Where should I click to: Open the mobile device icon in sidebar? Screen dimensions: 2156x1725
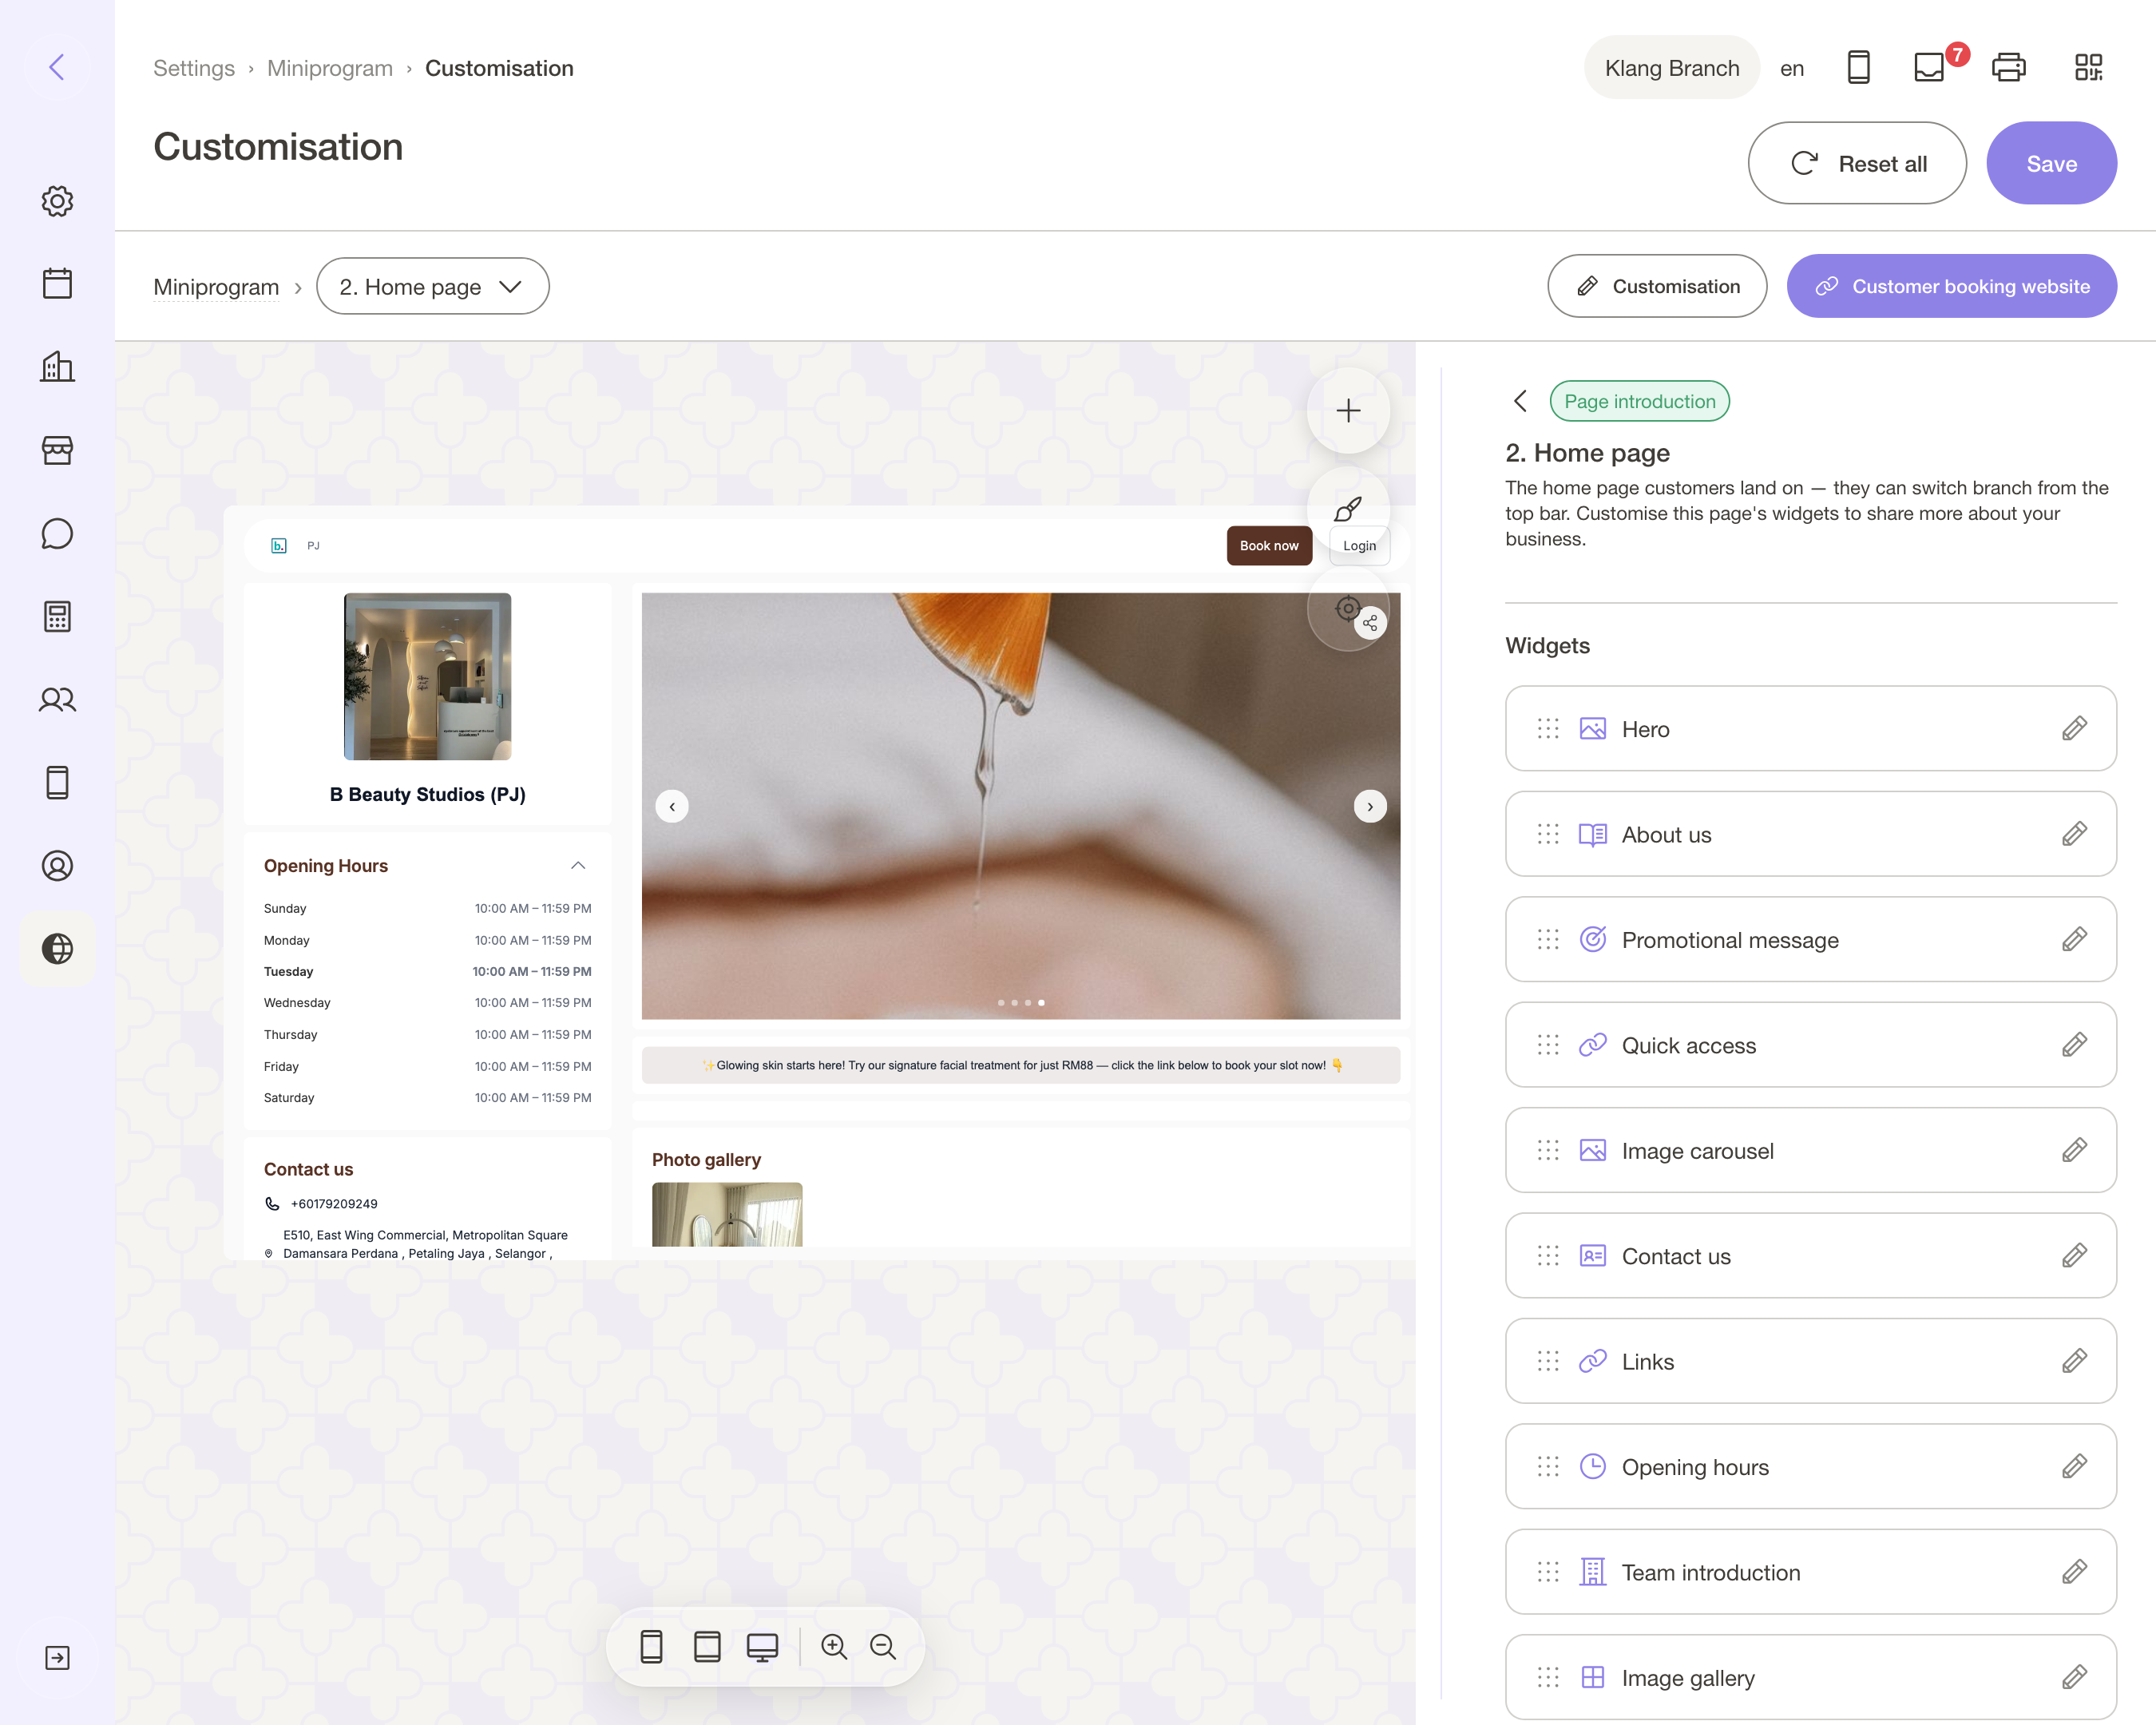[57, 782]
